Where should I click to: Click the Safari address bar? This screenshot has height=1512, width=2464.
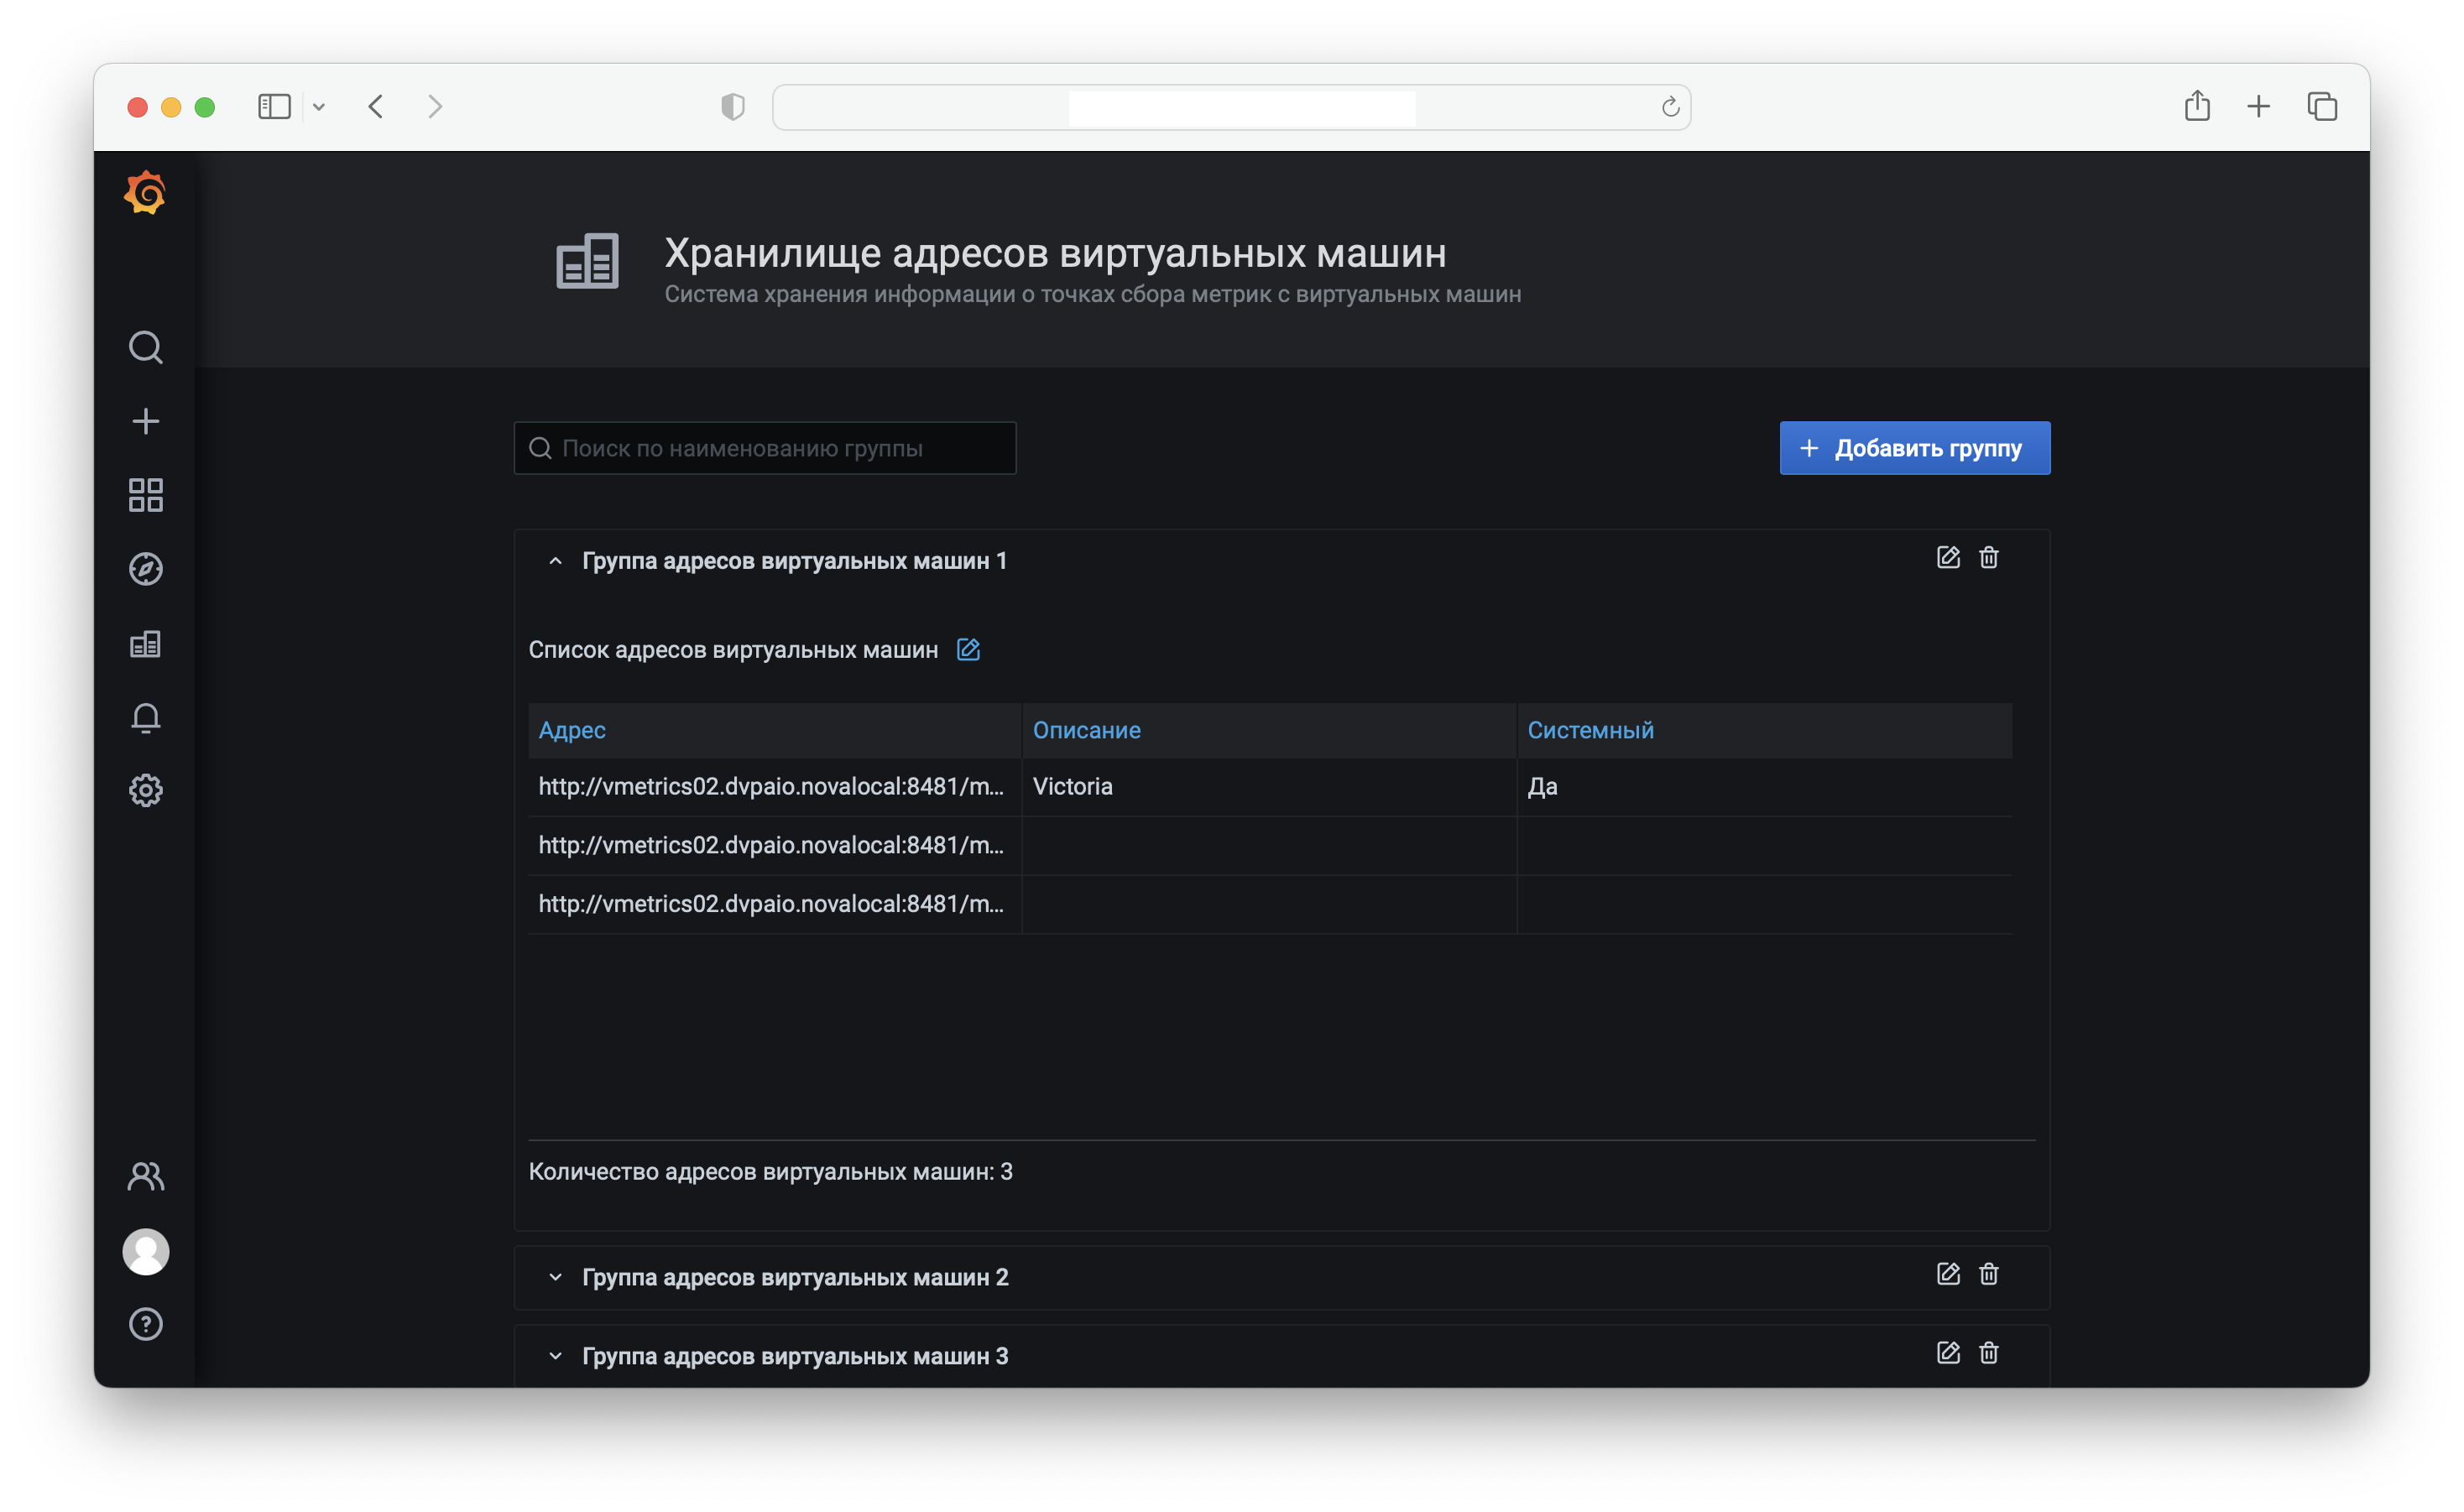1231,107
